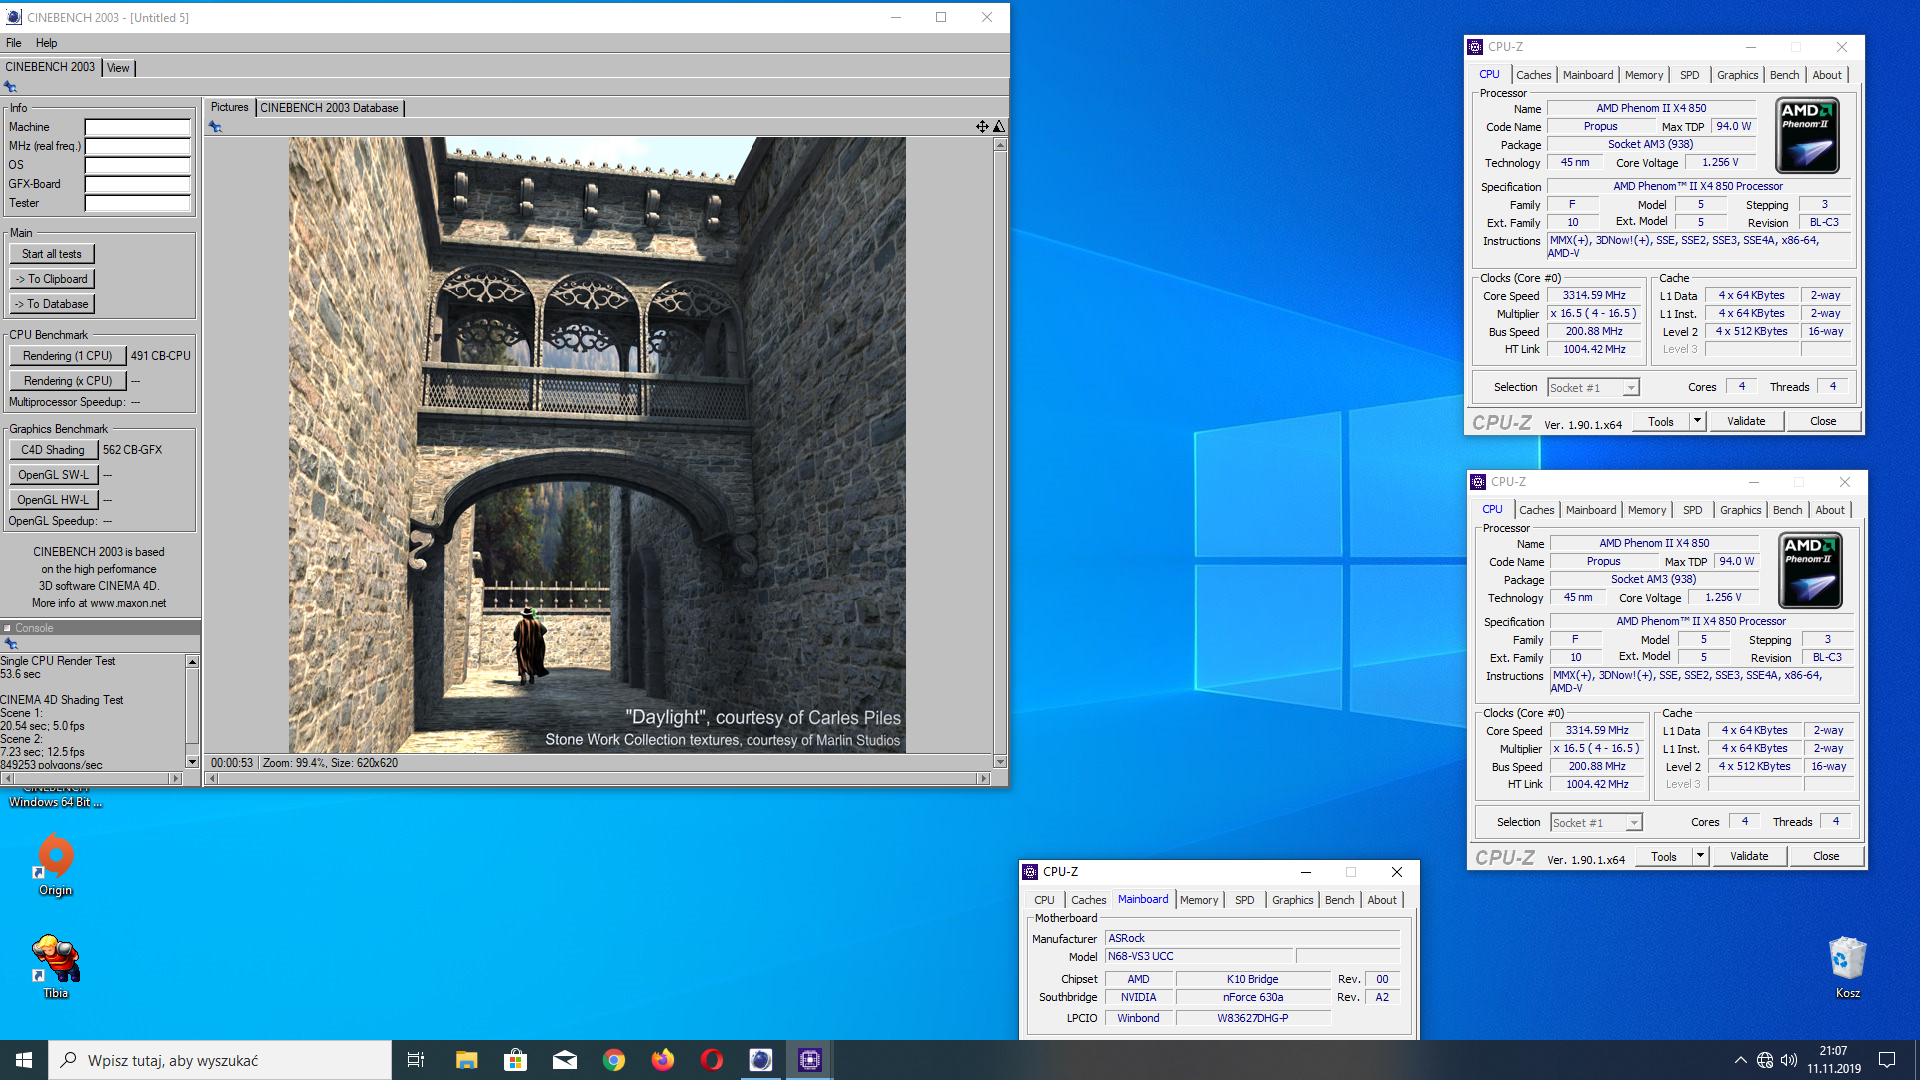The image size is (1920, 1080).
Task: Select Pictures tab in Cinebench
Action: [x=229, y=107]
